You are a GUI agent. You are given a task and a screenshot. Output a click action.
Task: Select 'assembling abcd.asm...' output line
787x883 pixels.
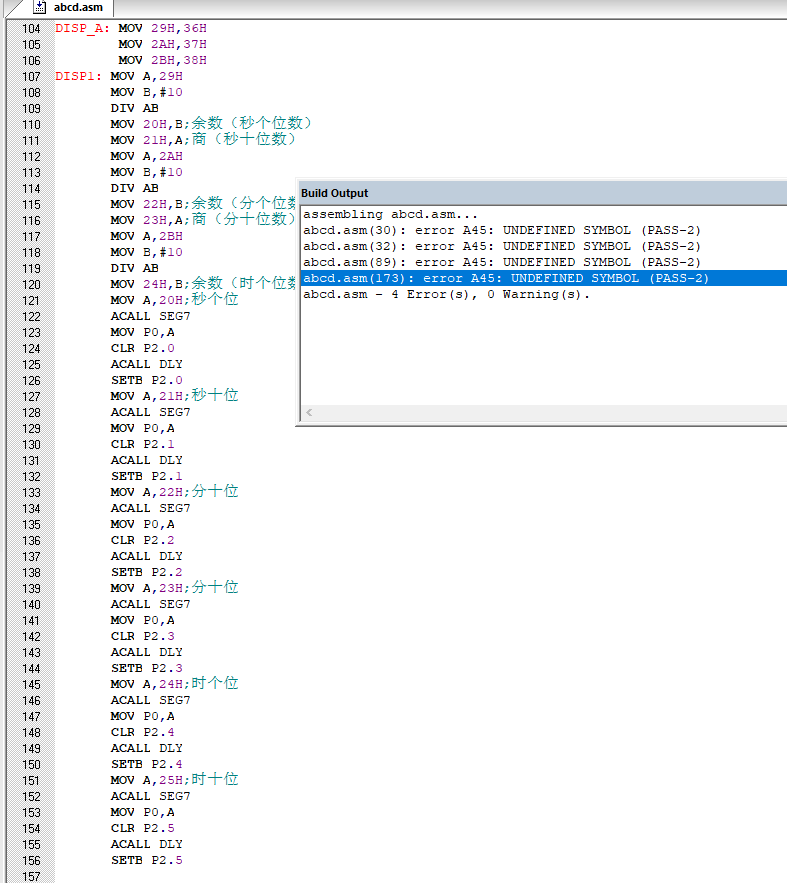[390, 215]
